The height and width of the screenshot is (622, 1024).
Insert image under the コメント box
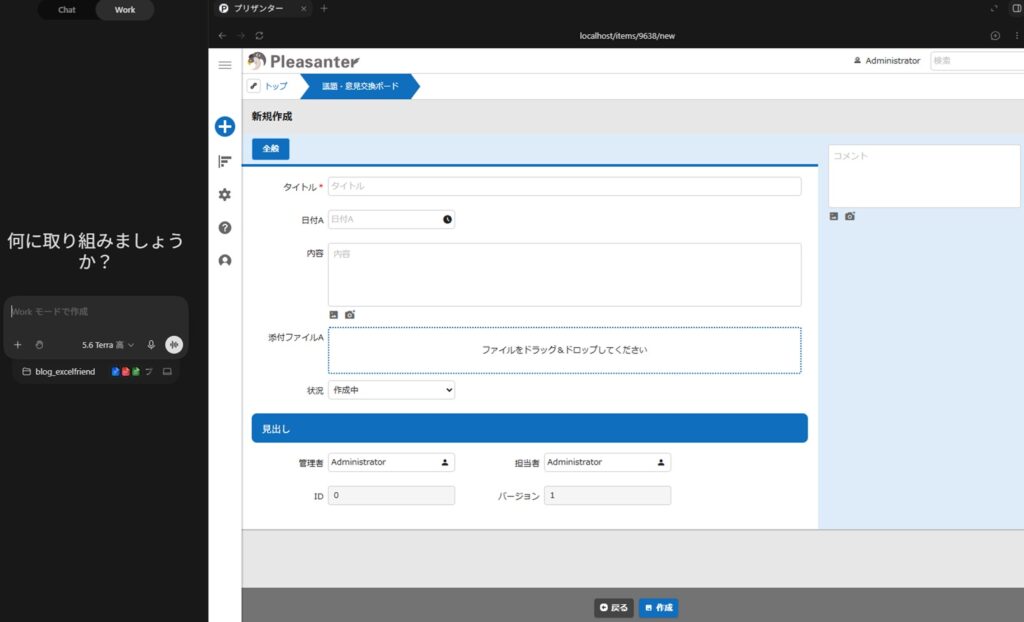(x=834, y=216)
